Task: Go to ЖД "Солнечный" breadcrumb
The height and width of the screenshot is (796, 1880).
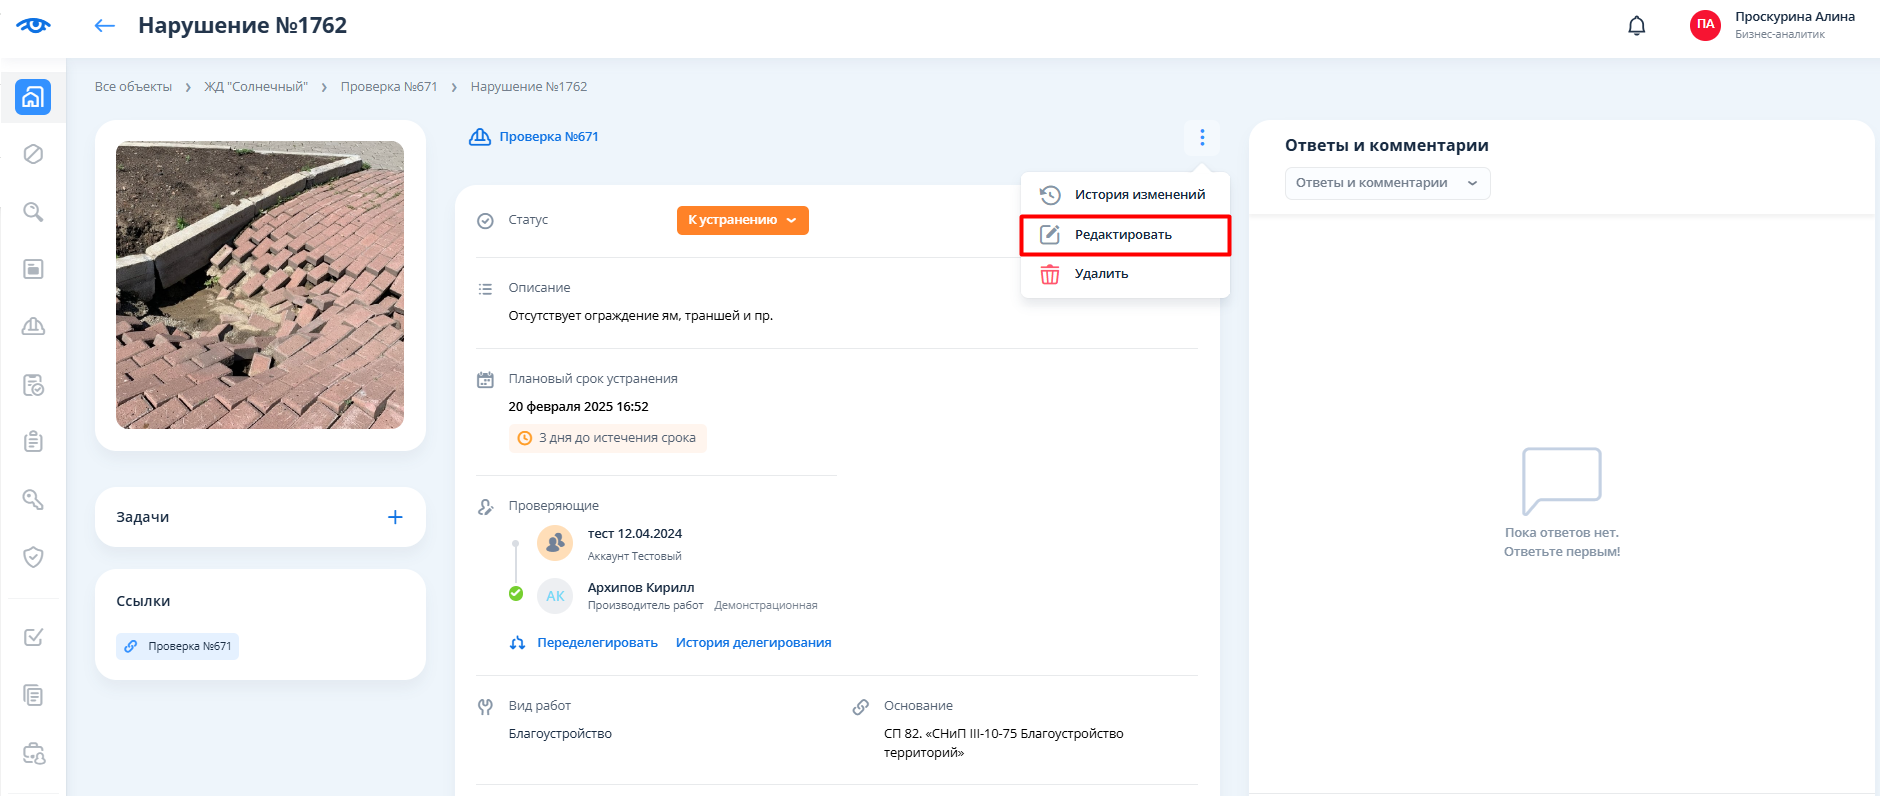Action: click(x=256, y=87)
